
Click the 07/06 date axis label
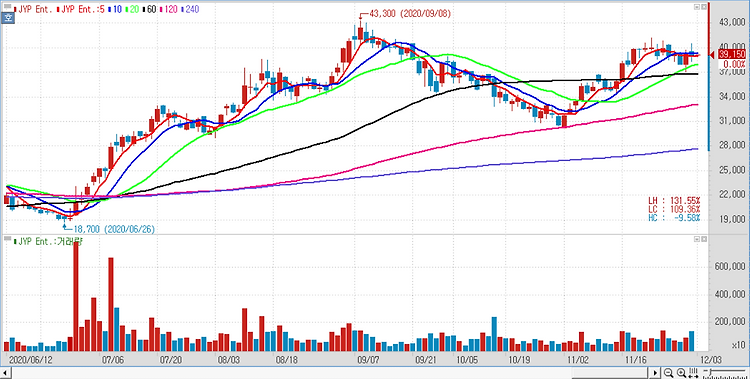pyautogui.click(x=112, y=359)
